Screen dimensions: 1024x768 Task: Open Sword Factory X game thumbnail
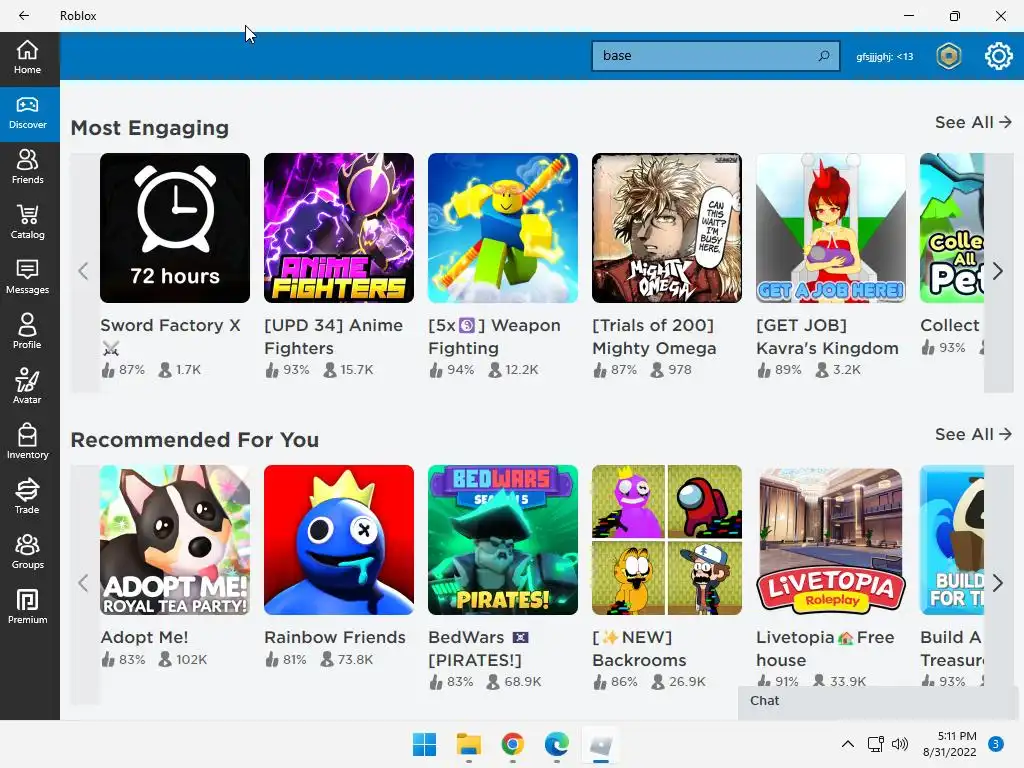[175, 228]
